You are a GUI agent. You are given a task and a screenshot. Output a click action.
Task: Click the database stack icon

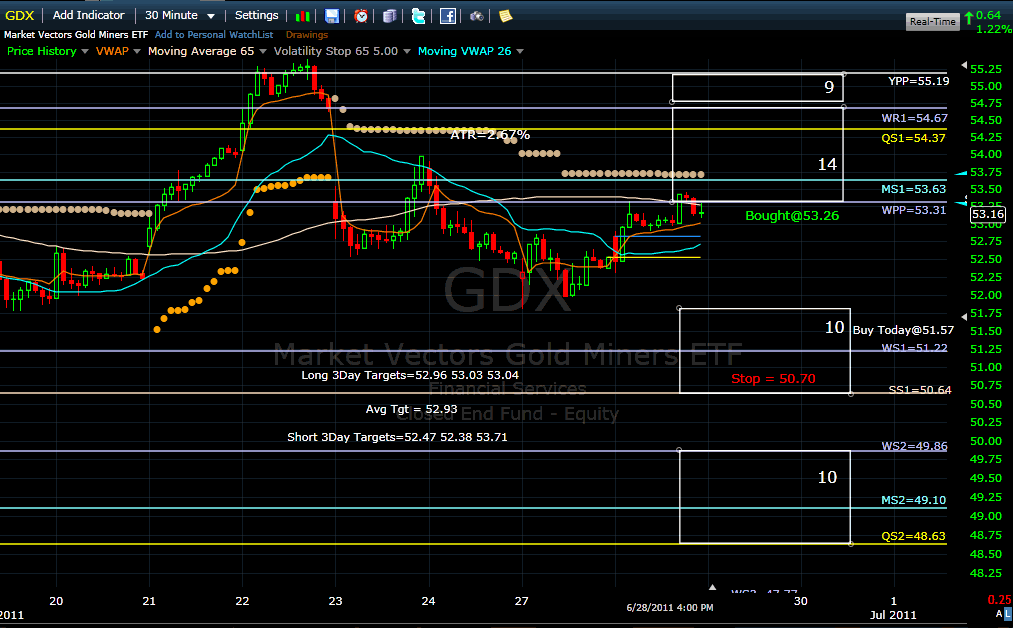pyautogui.click(x=389, y=16)
